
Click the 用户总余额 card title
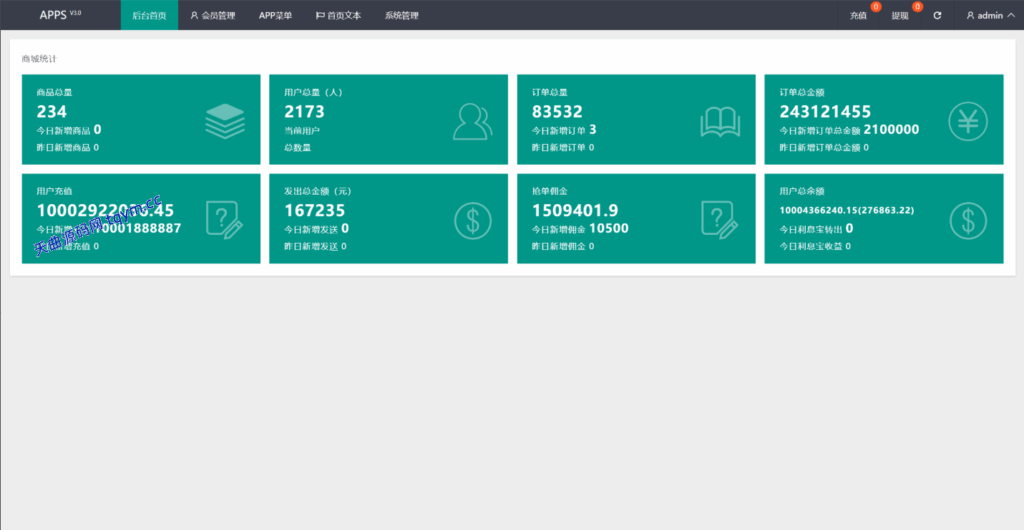pos(802,191)
